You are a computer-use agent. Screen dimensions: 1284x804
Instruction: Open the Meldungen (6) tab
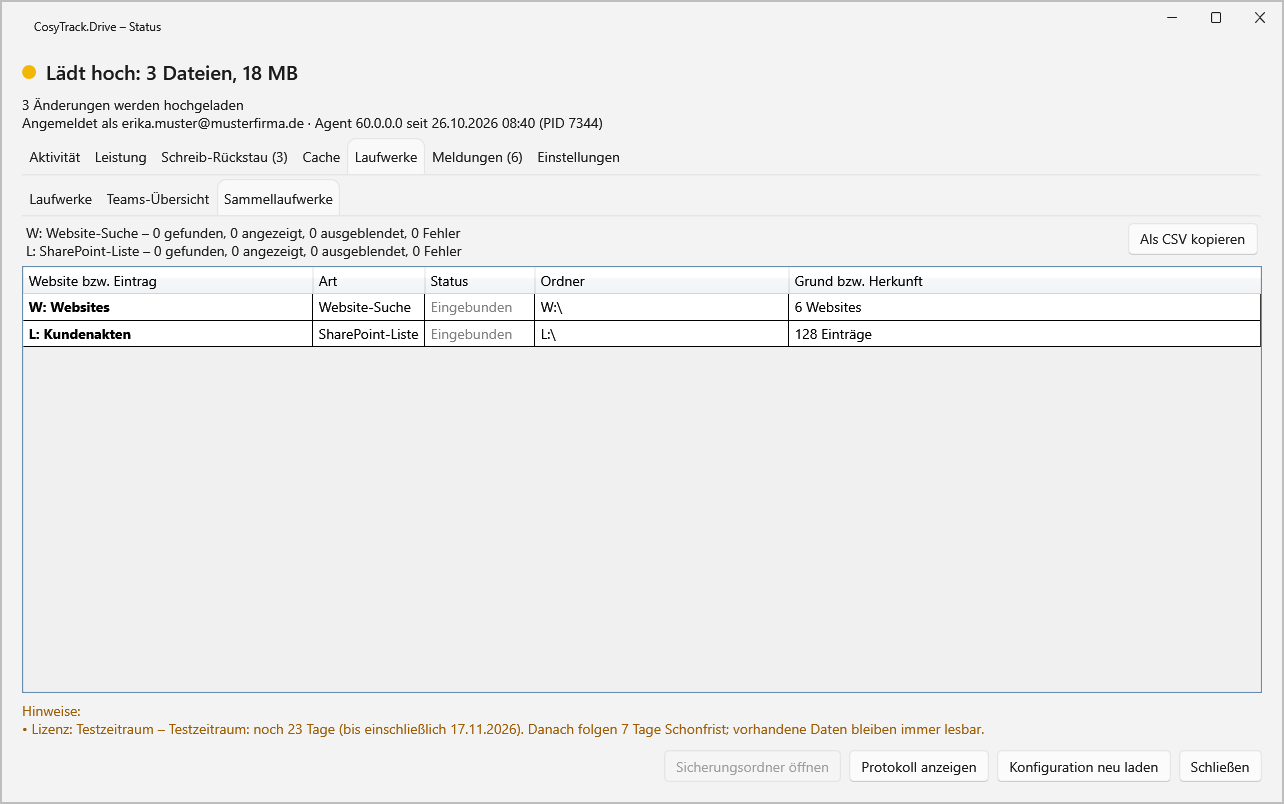477,157
